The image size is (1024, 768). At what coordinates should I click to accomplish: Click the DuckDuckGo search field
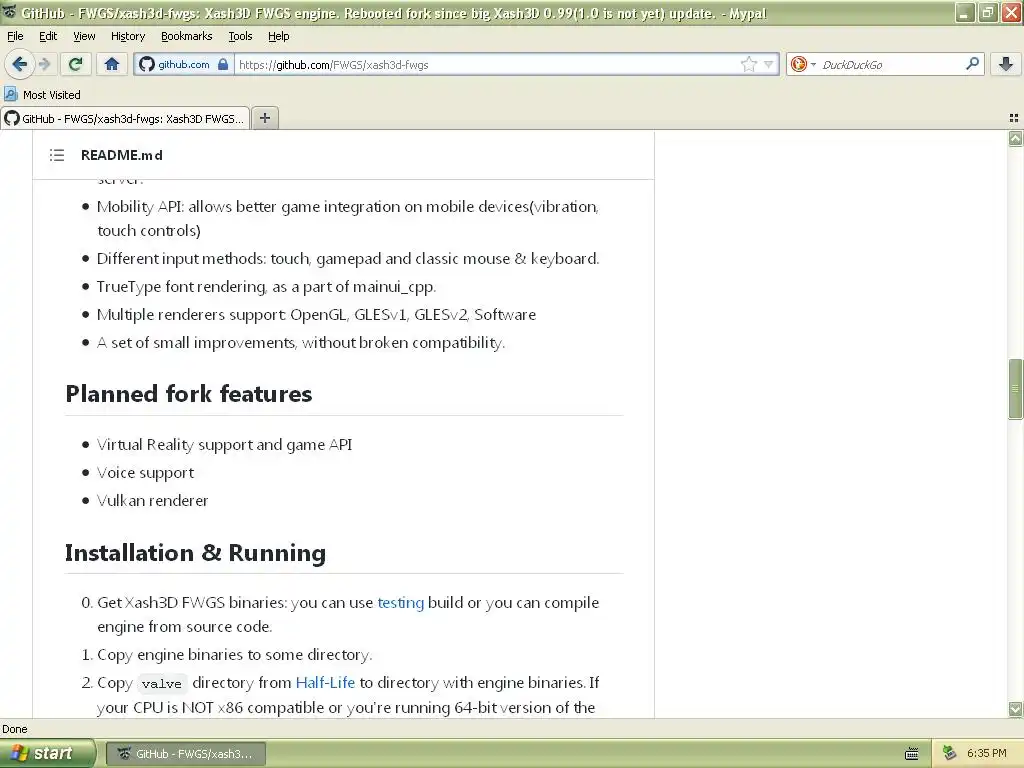coord(889,64)
